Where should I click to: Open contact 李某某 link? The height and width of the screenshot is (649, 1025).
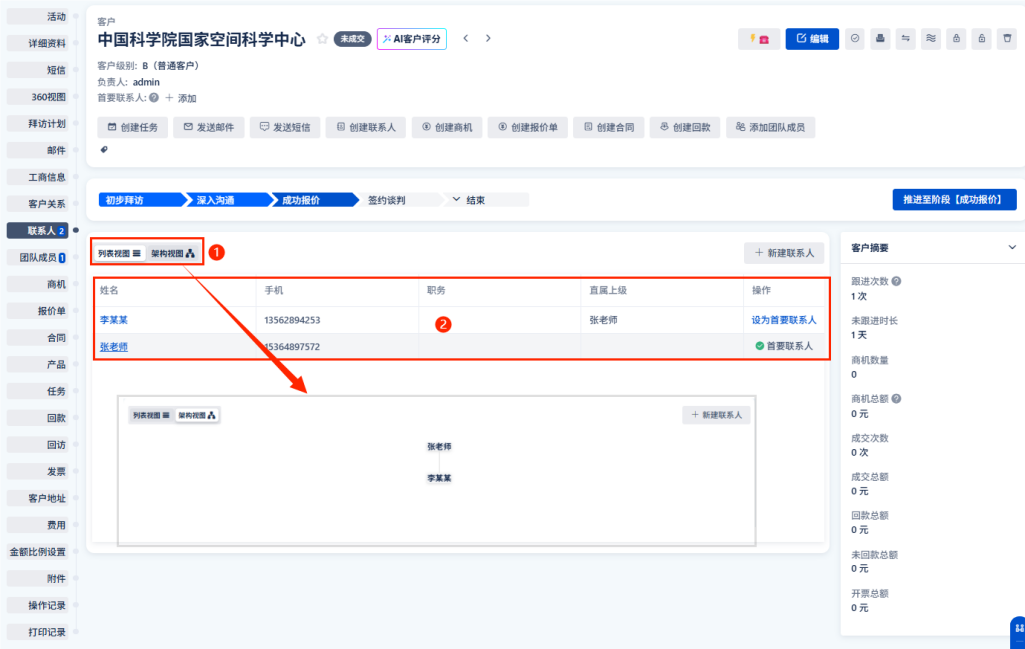point(114,320)
